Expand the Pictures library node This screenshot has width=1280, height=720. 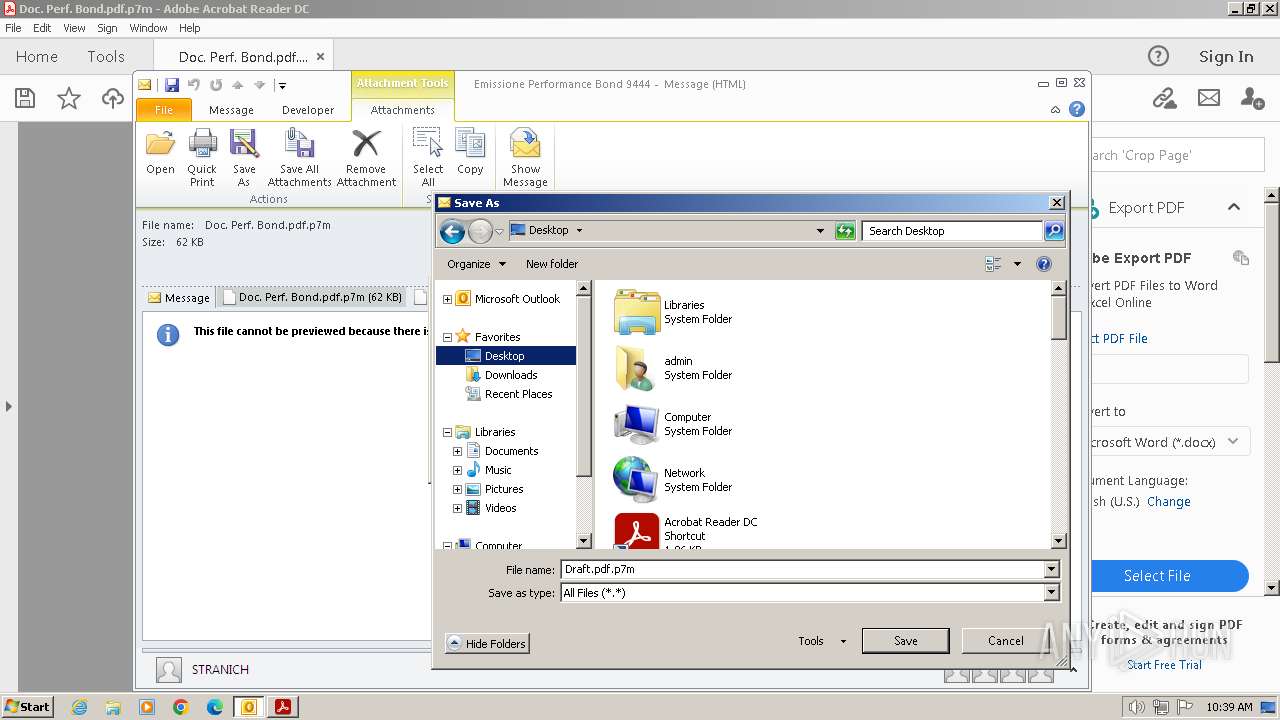point(457,489)
